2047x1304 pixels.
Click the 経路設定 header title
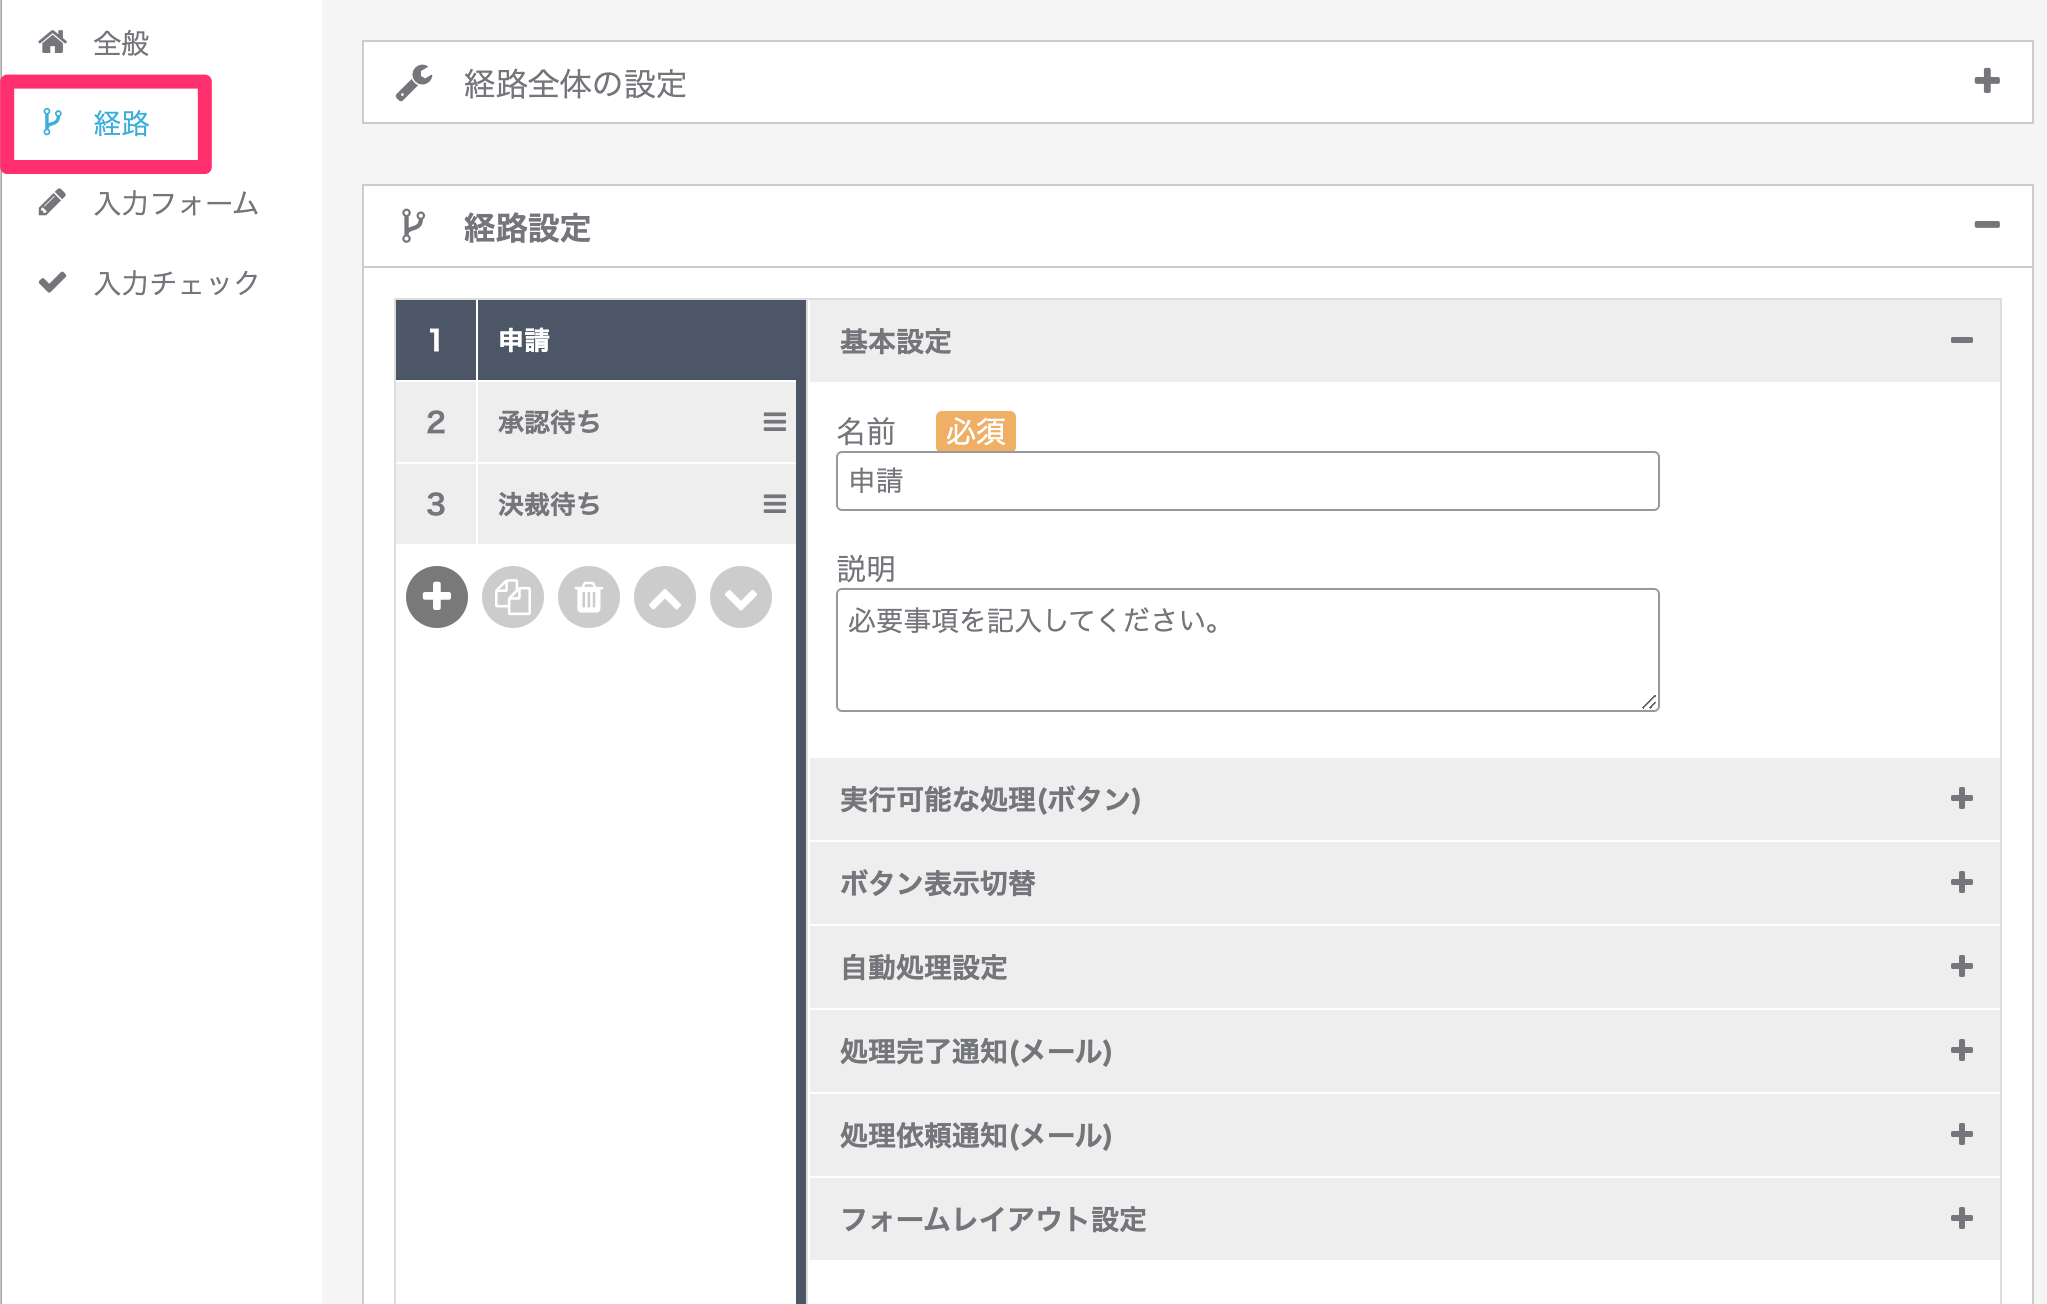coord(527,228)
